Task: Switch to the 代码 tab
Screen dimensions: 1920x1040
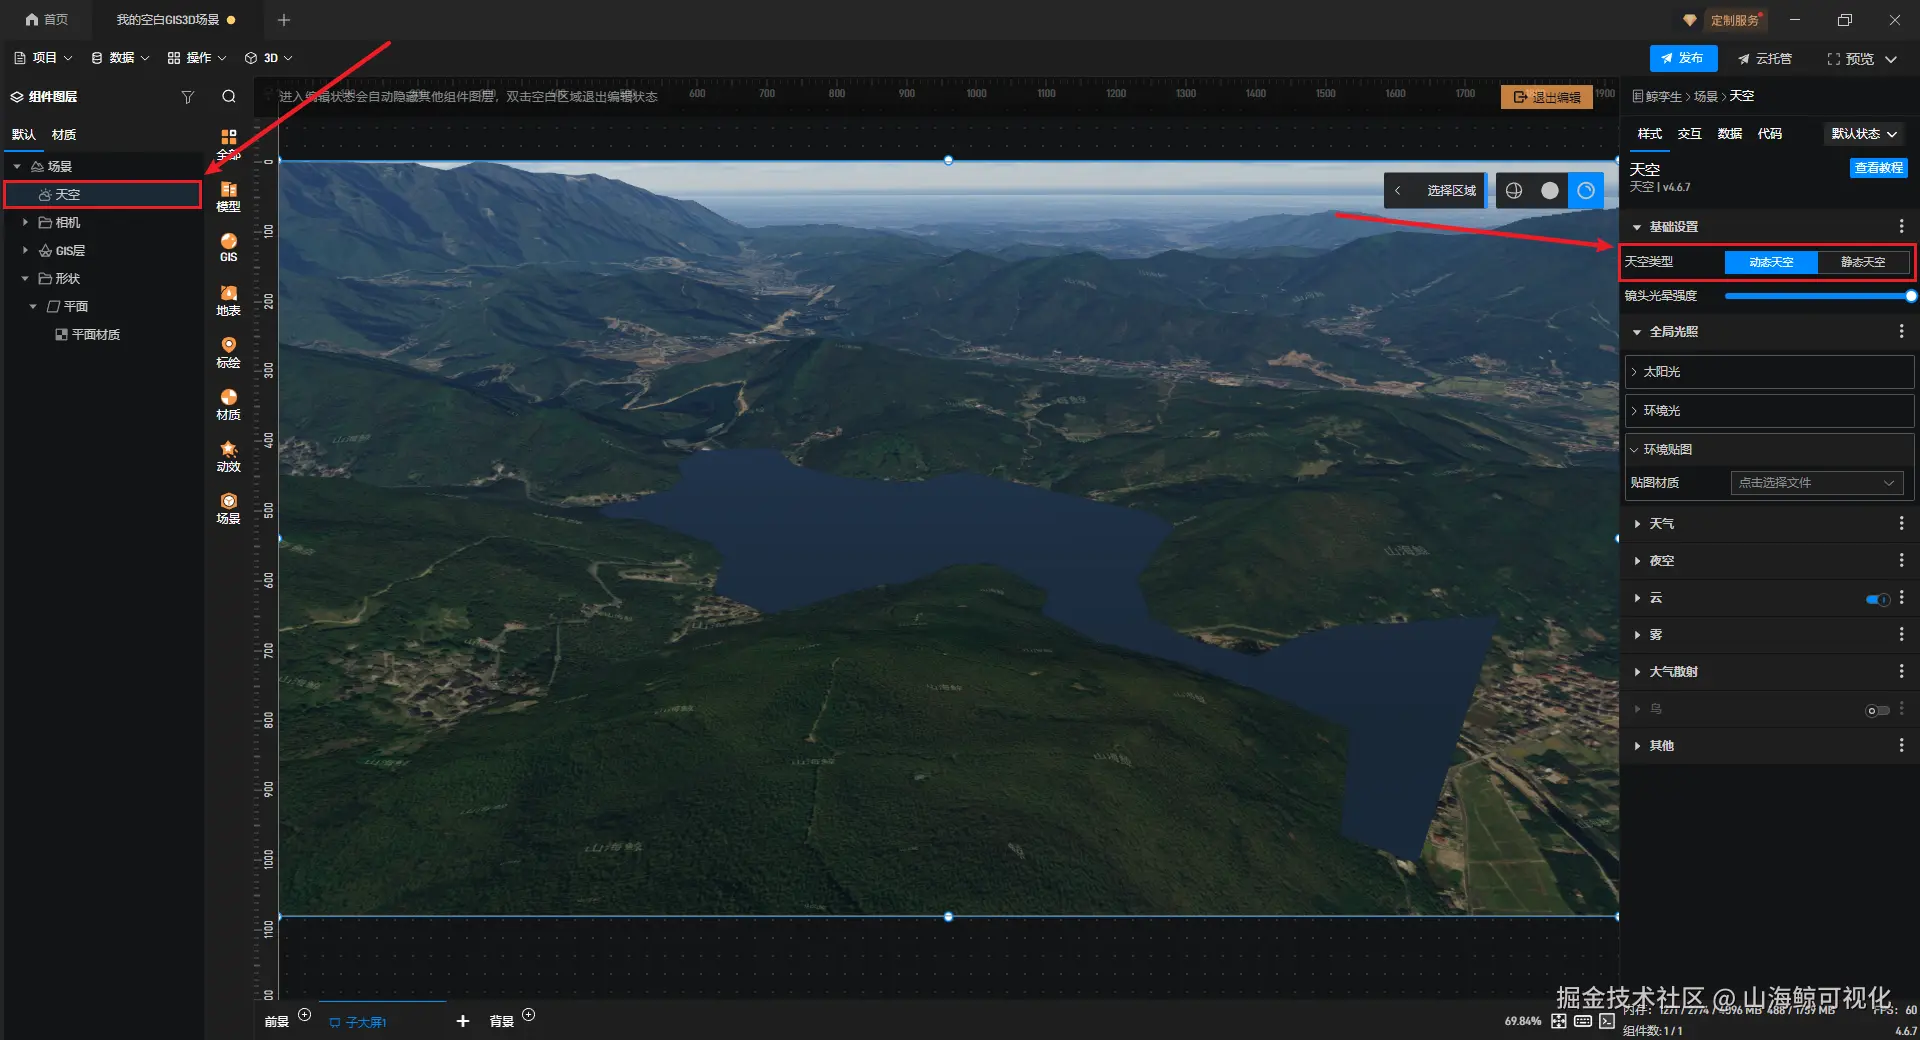Action: click(x=1770, y=134)
